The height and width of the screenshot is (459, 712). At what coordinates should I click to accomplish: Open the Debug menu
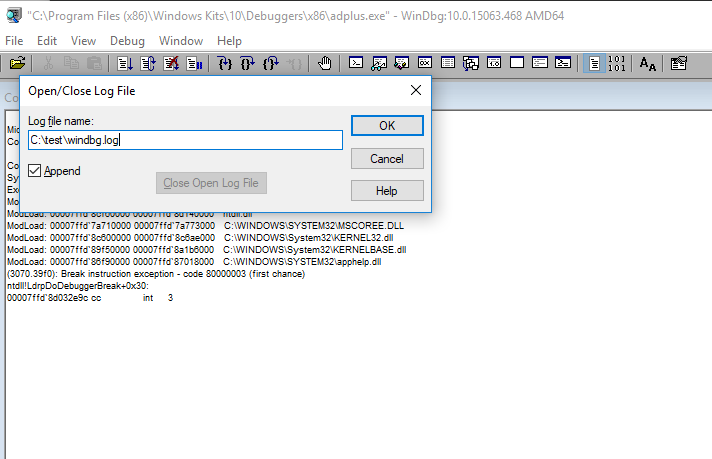pos(127,41)
